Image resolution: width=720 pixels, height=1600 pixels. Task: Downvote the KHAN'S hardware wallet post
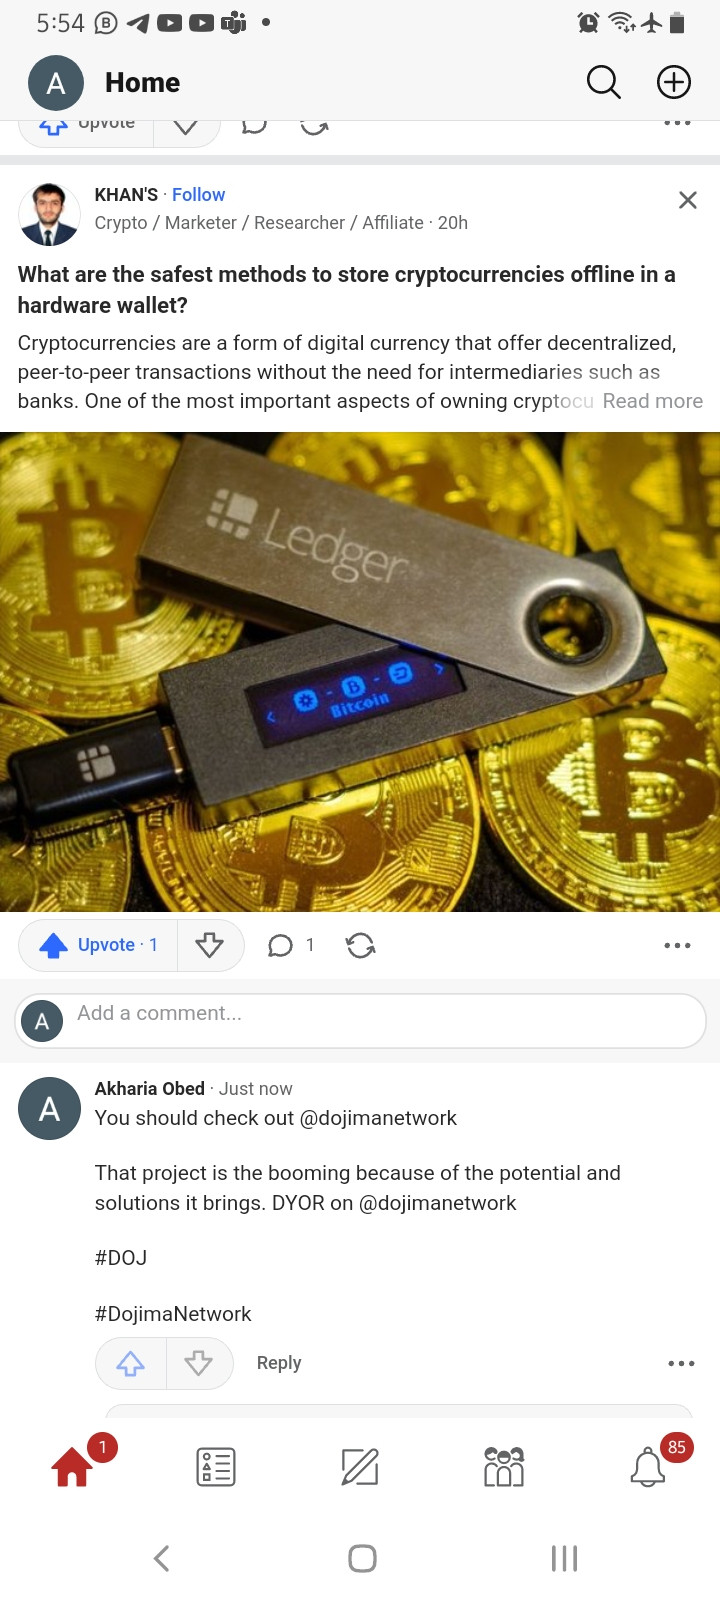tap(209, 945)
